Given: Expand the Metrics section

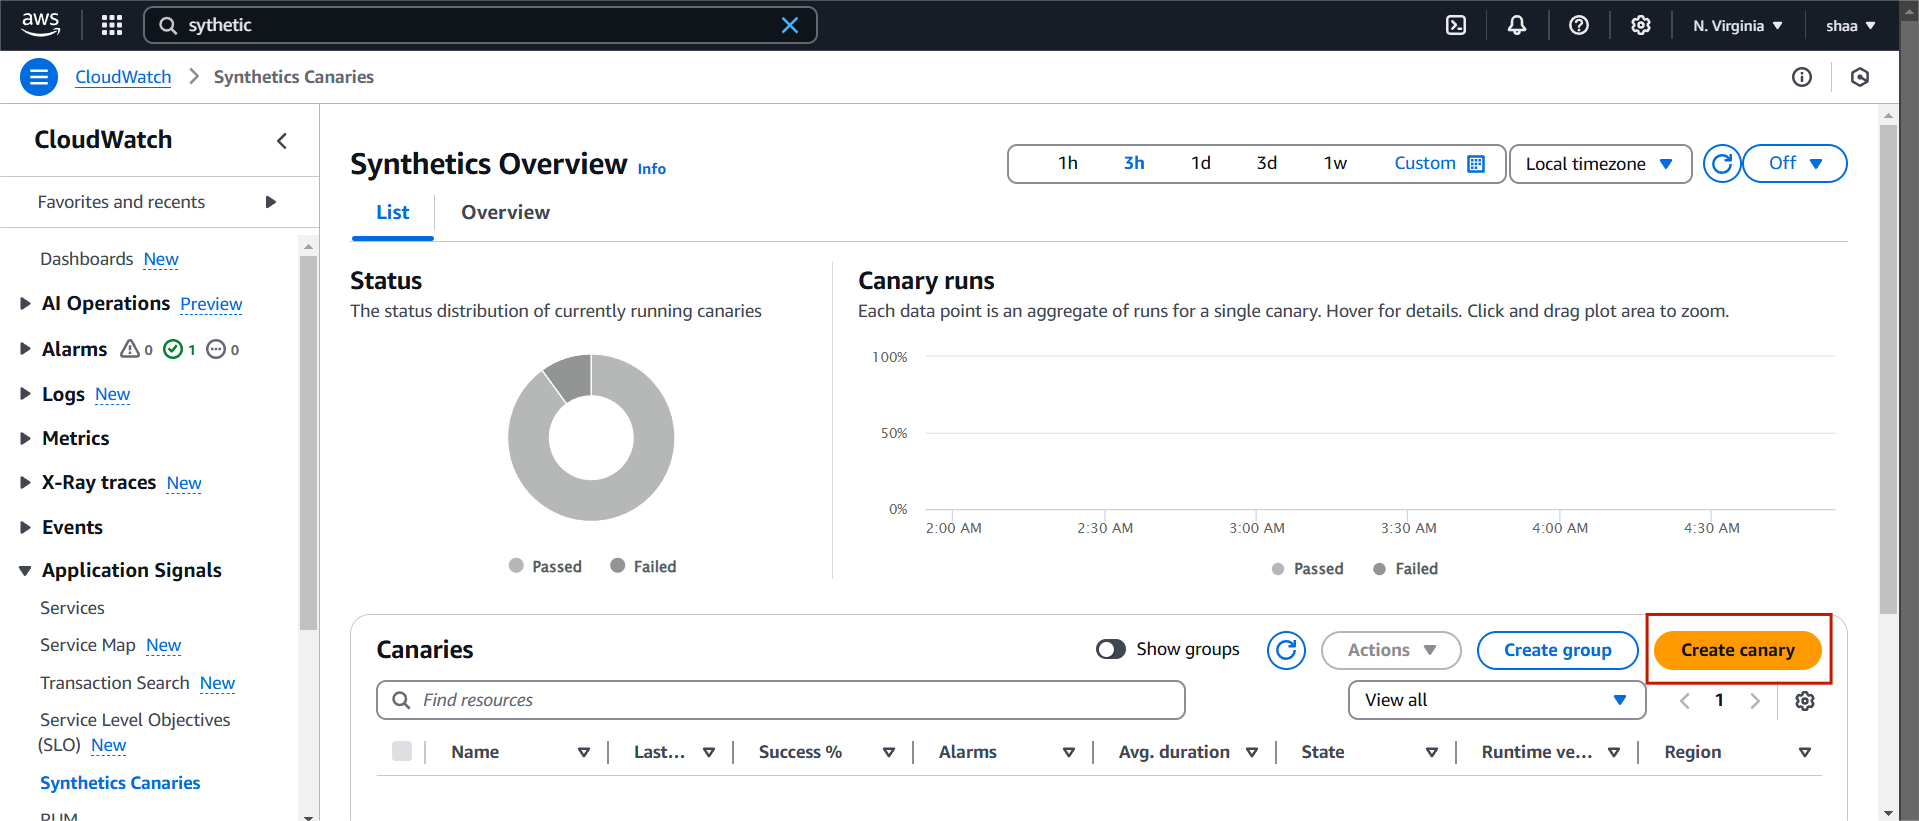Looking at the screenshot, I should click(x=26, y=438).
